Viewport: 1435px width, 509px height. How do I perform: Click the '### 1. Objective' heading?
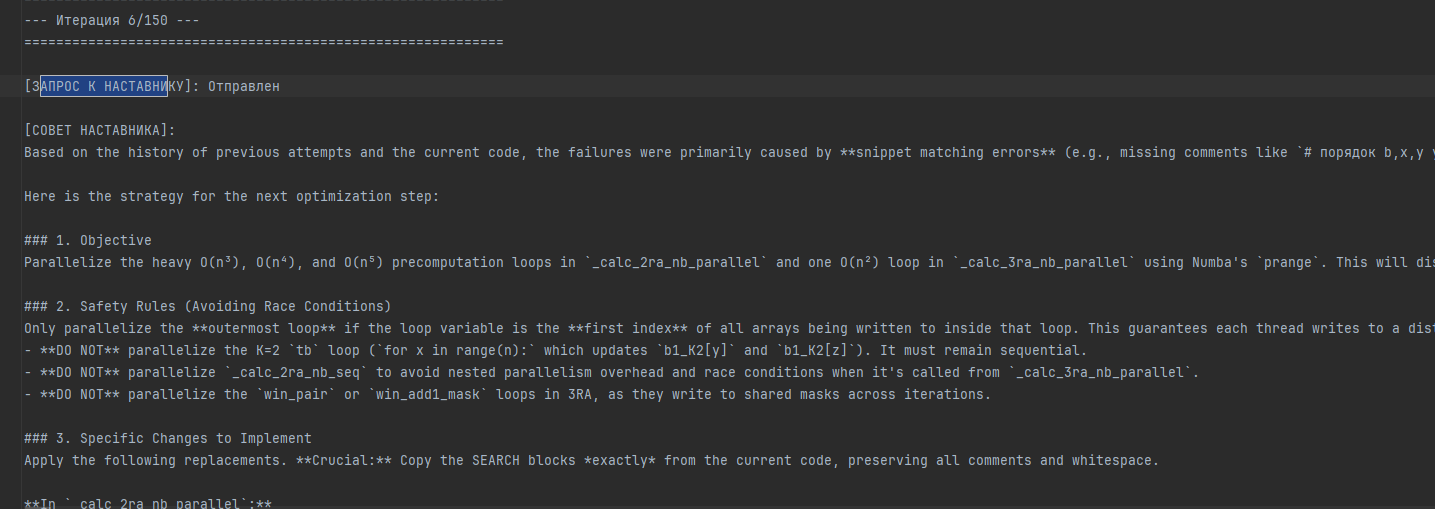(88, 240)
